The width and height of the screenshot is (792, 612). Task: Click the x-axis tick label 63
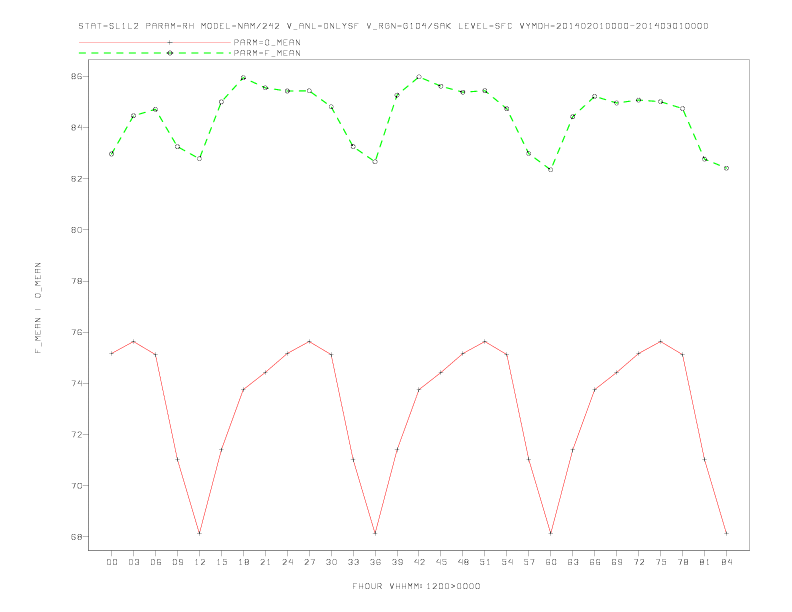pyautogui.click(x=573, y=562)
